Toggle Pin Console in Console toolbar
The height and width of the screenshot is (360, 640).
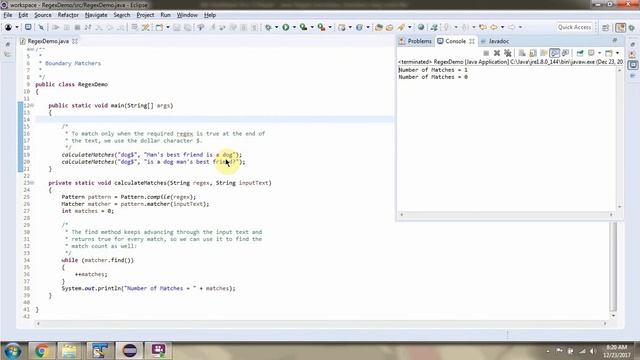click(x=580, y=53)
